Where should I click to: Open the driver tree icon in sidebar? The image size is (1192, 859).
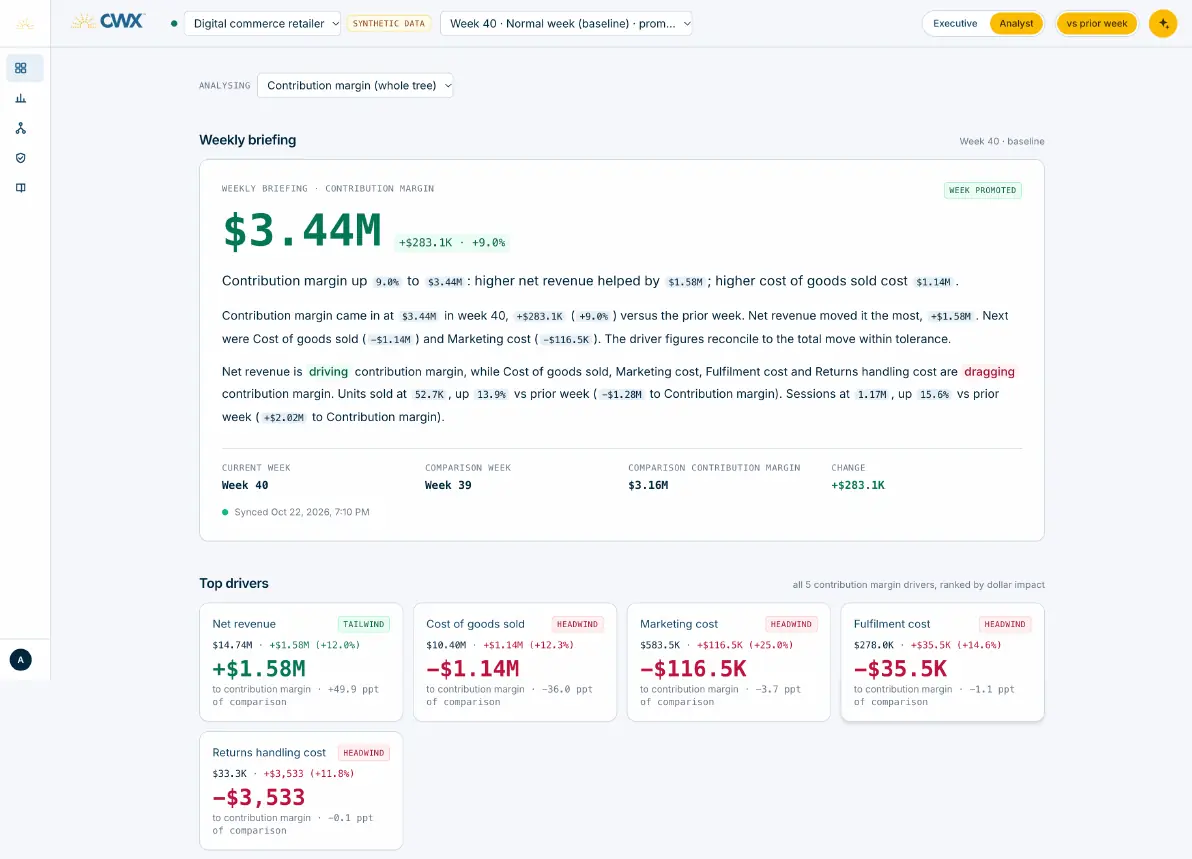(x=21, y=128)
